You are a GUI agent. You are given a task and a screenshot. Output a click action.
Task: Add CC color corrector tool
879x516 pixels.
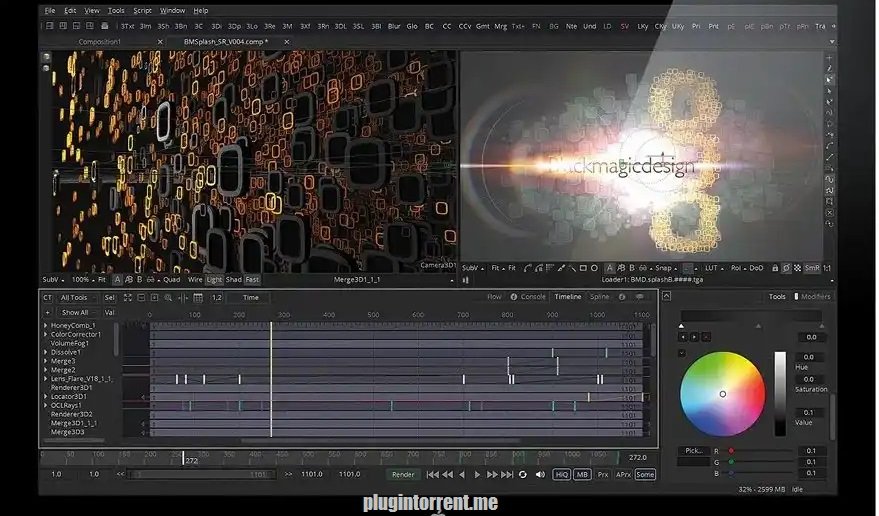coord(447,26)
